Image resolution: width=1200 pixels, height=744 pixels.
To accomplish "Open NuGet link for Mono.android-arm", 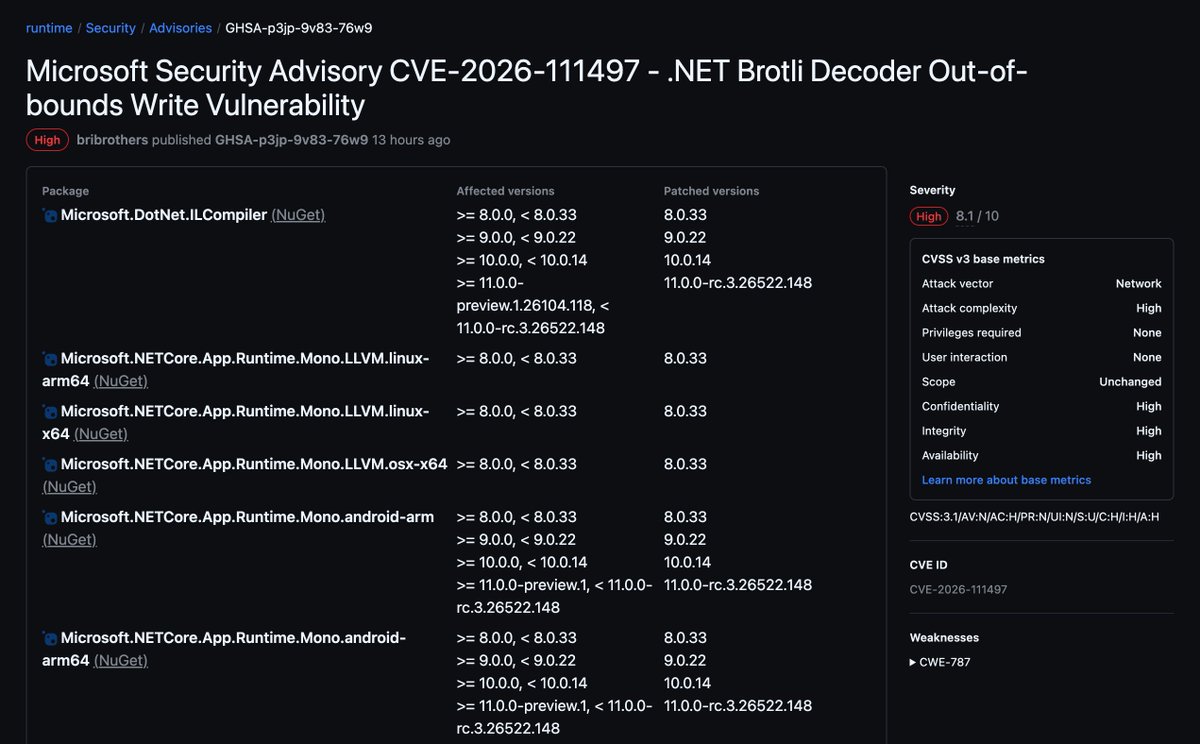I will [x=69, y=540].
